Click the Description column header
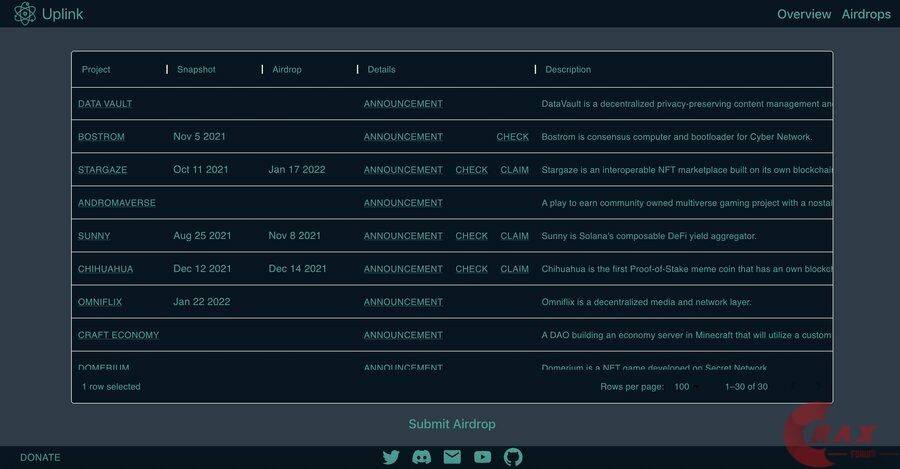This screenshot has height=469, width=900. (x=568, y=69)
